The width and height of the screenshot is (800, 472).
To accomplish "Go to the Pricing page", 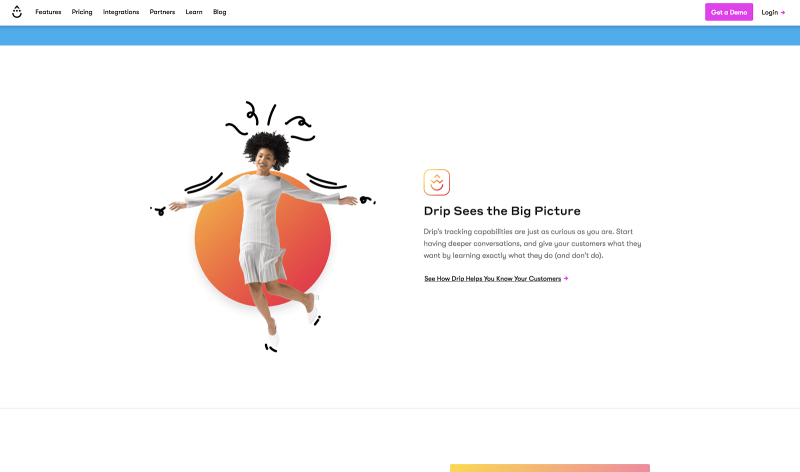I will (x=82, y=12).
